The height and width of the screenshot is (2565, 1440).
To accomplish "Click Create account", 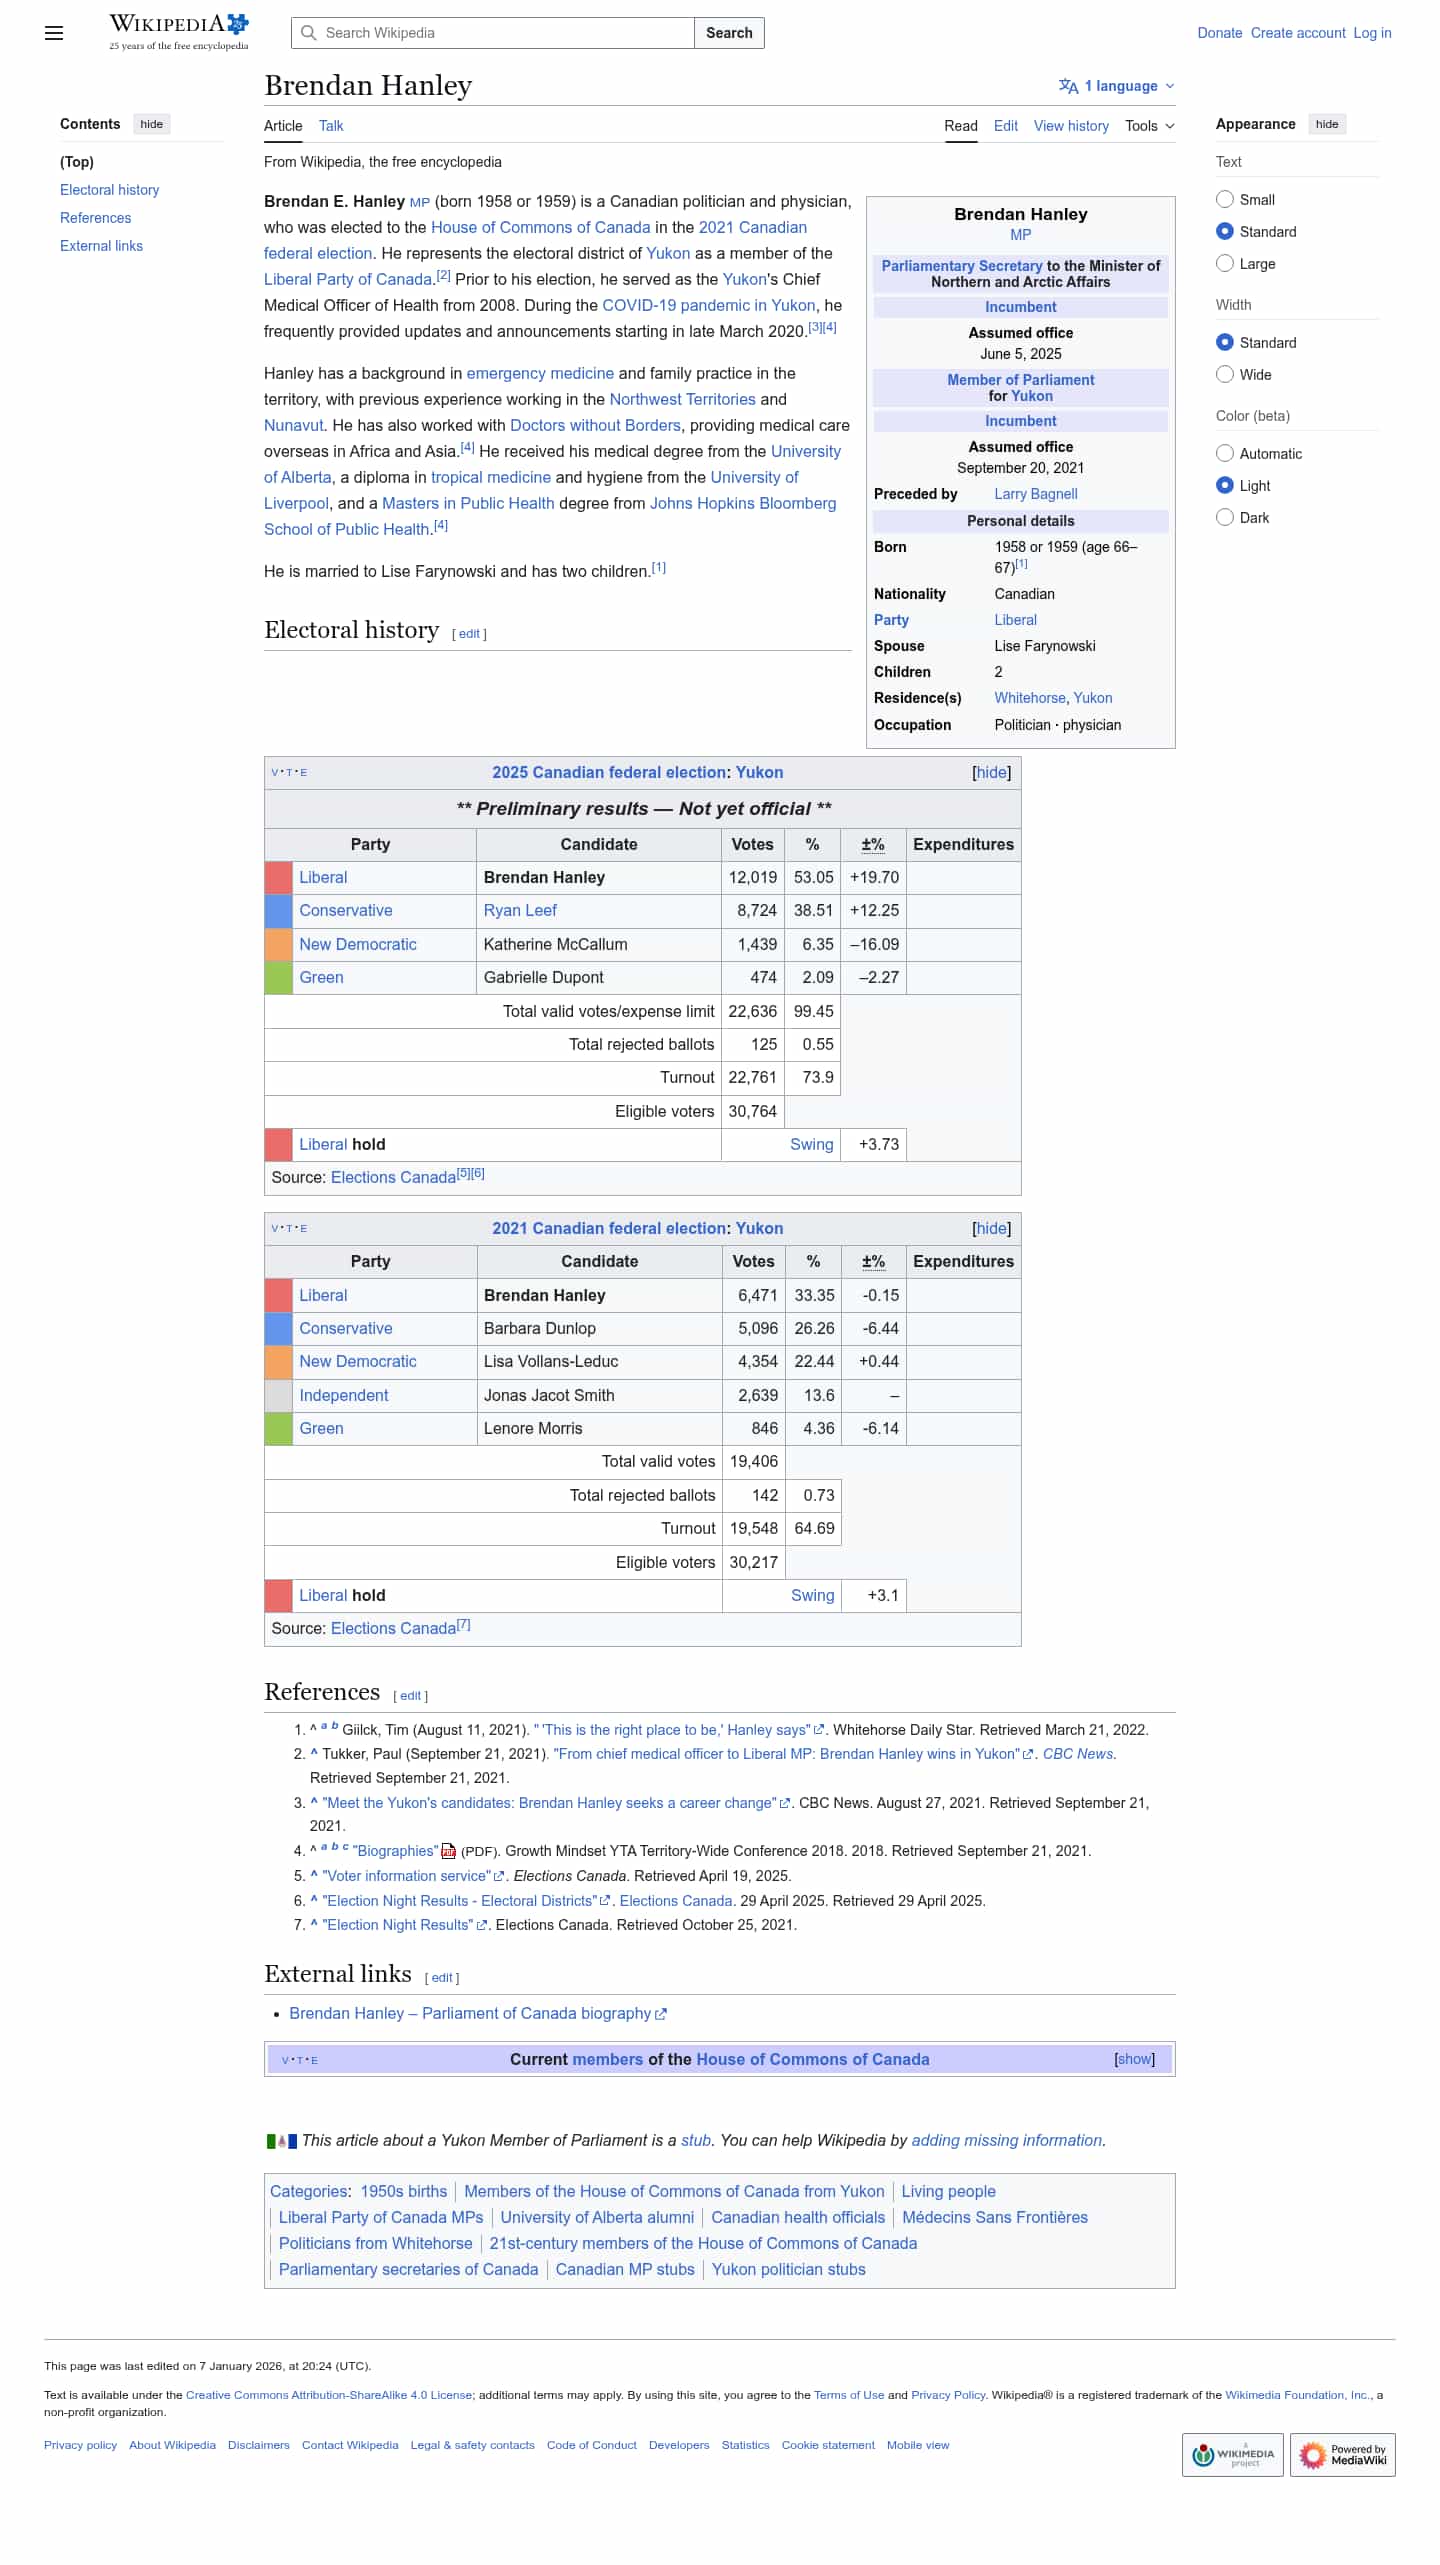I will tap(1298, 33).
